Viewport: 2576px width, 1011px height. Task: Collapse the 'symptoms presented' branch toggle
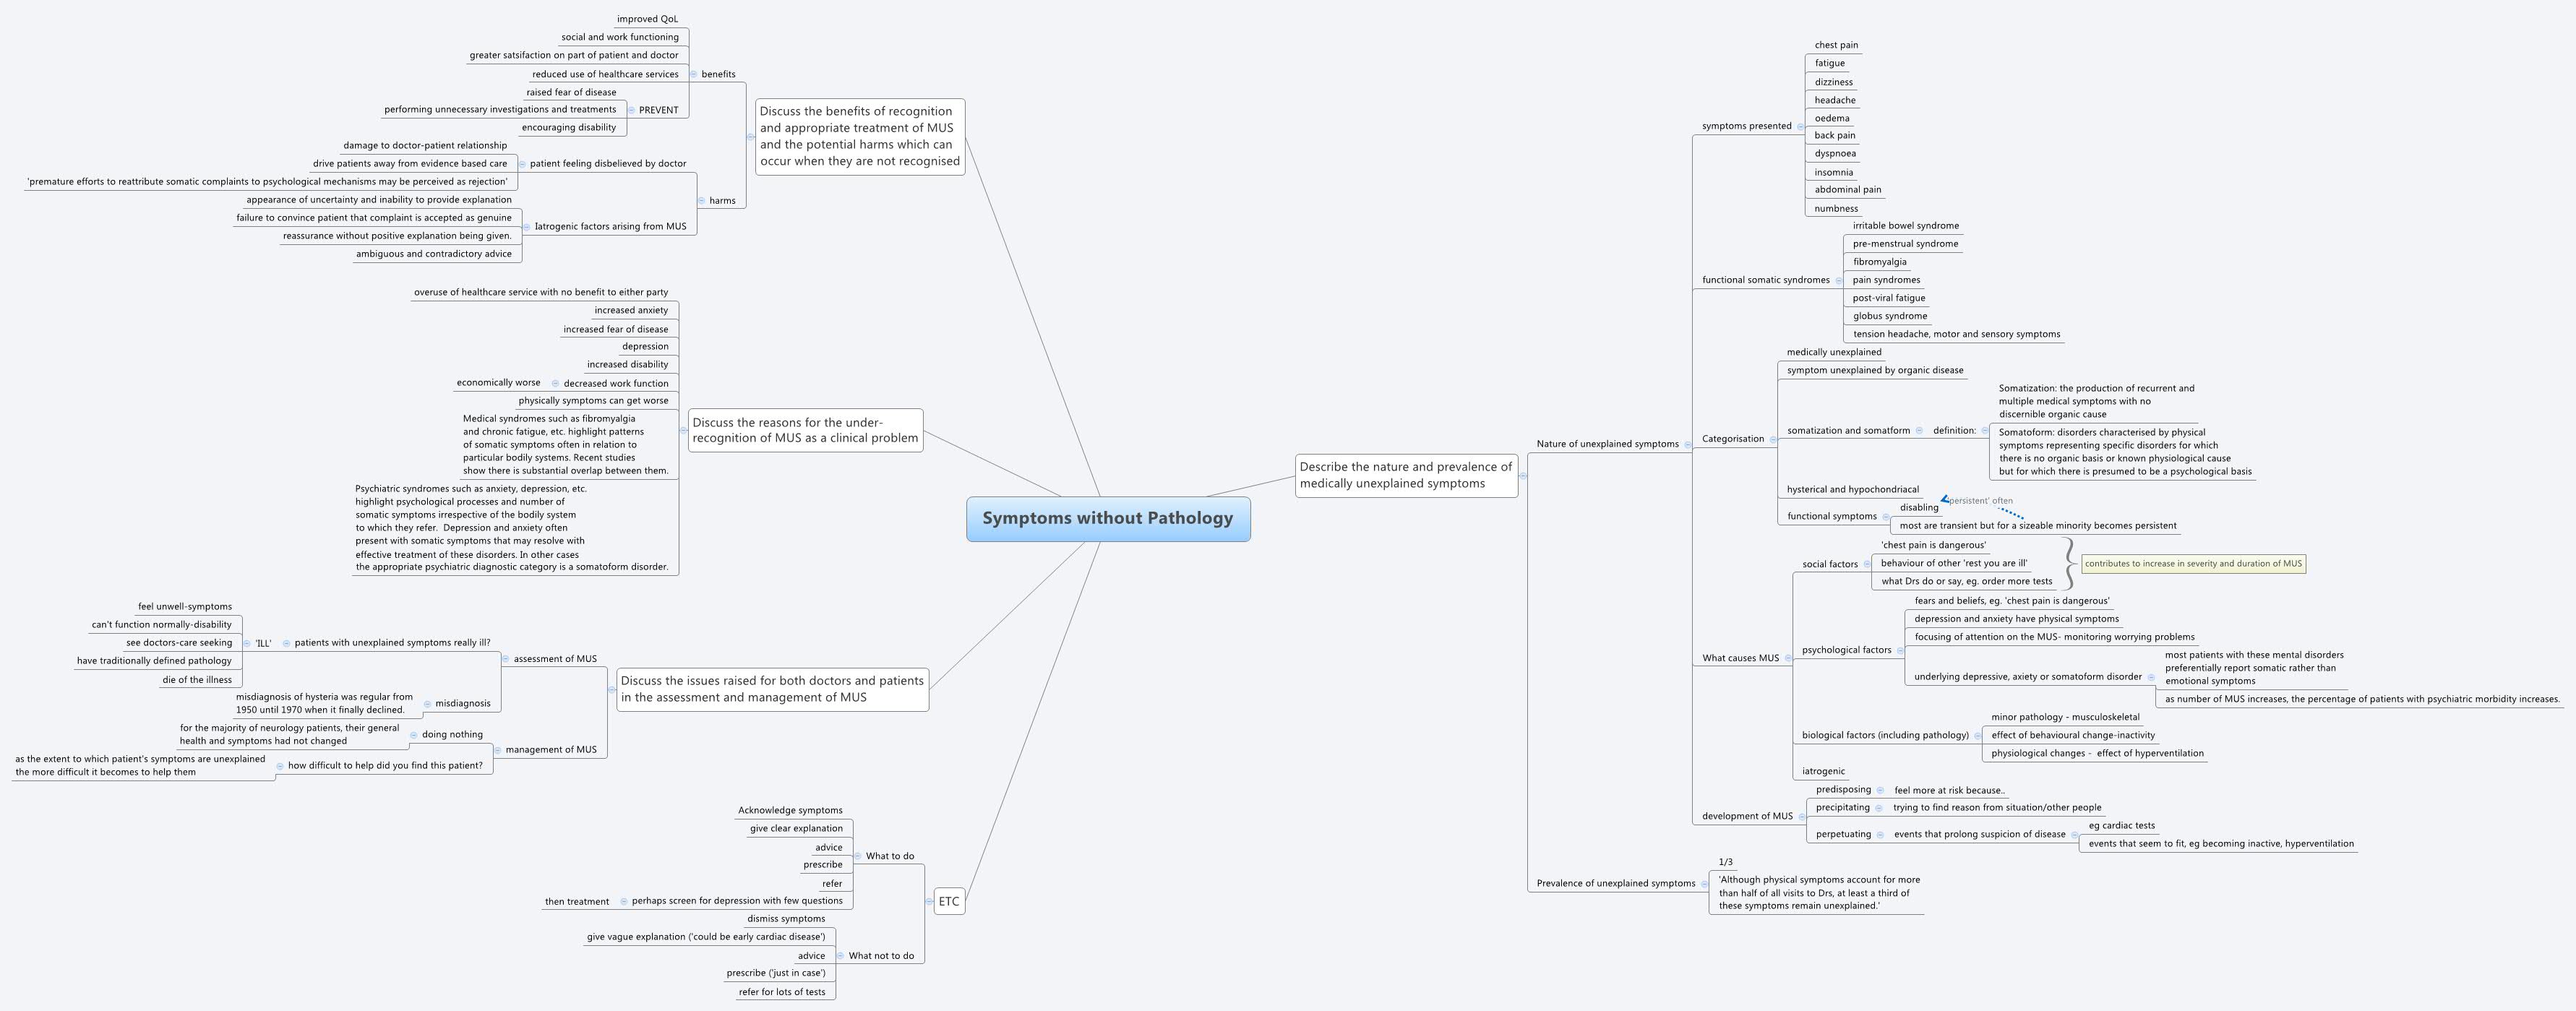pyautogui.click(x=1800, y=127)
